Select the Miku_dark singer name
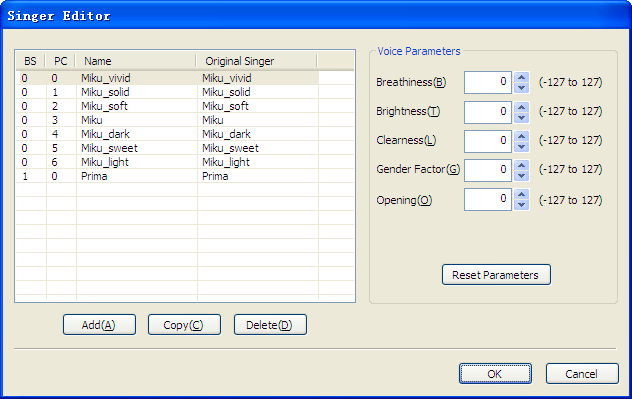The image size is (632, 399). [x=105, y=134]
